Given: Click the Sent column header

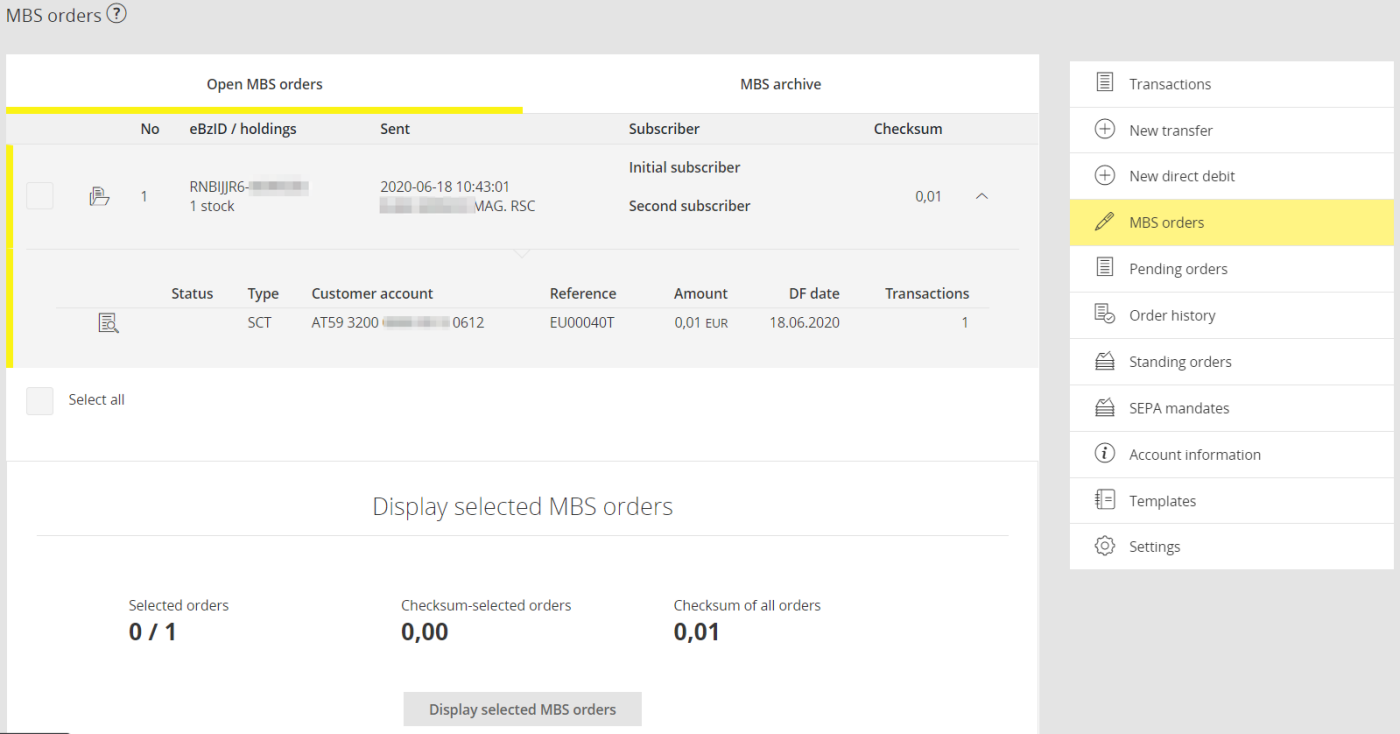Looking at the screenshot, I should 395,129.
